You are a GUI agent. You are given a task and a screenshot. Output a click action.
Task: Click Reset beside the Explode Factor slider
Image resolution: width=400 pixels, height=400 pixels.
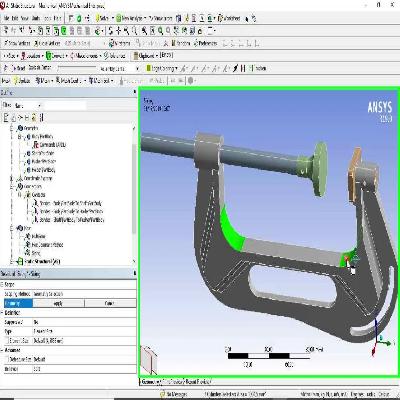pos(18,68)
